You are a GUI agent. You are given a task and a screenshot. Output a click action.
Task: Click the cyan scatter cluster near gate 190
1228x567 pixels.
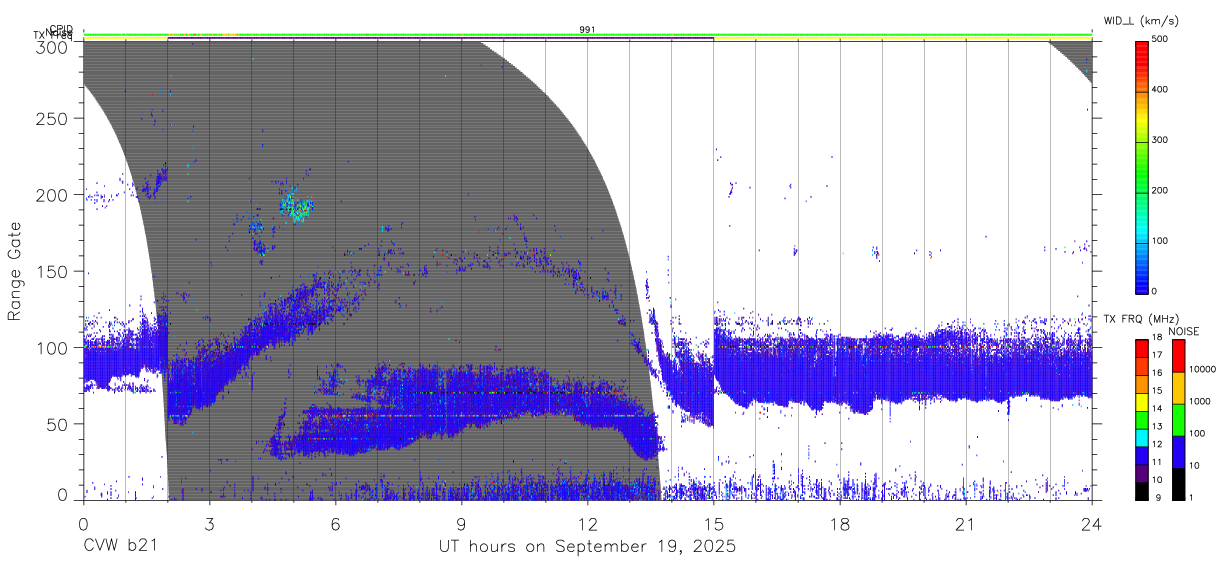pyautogui.click(x=296, y=207)
